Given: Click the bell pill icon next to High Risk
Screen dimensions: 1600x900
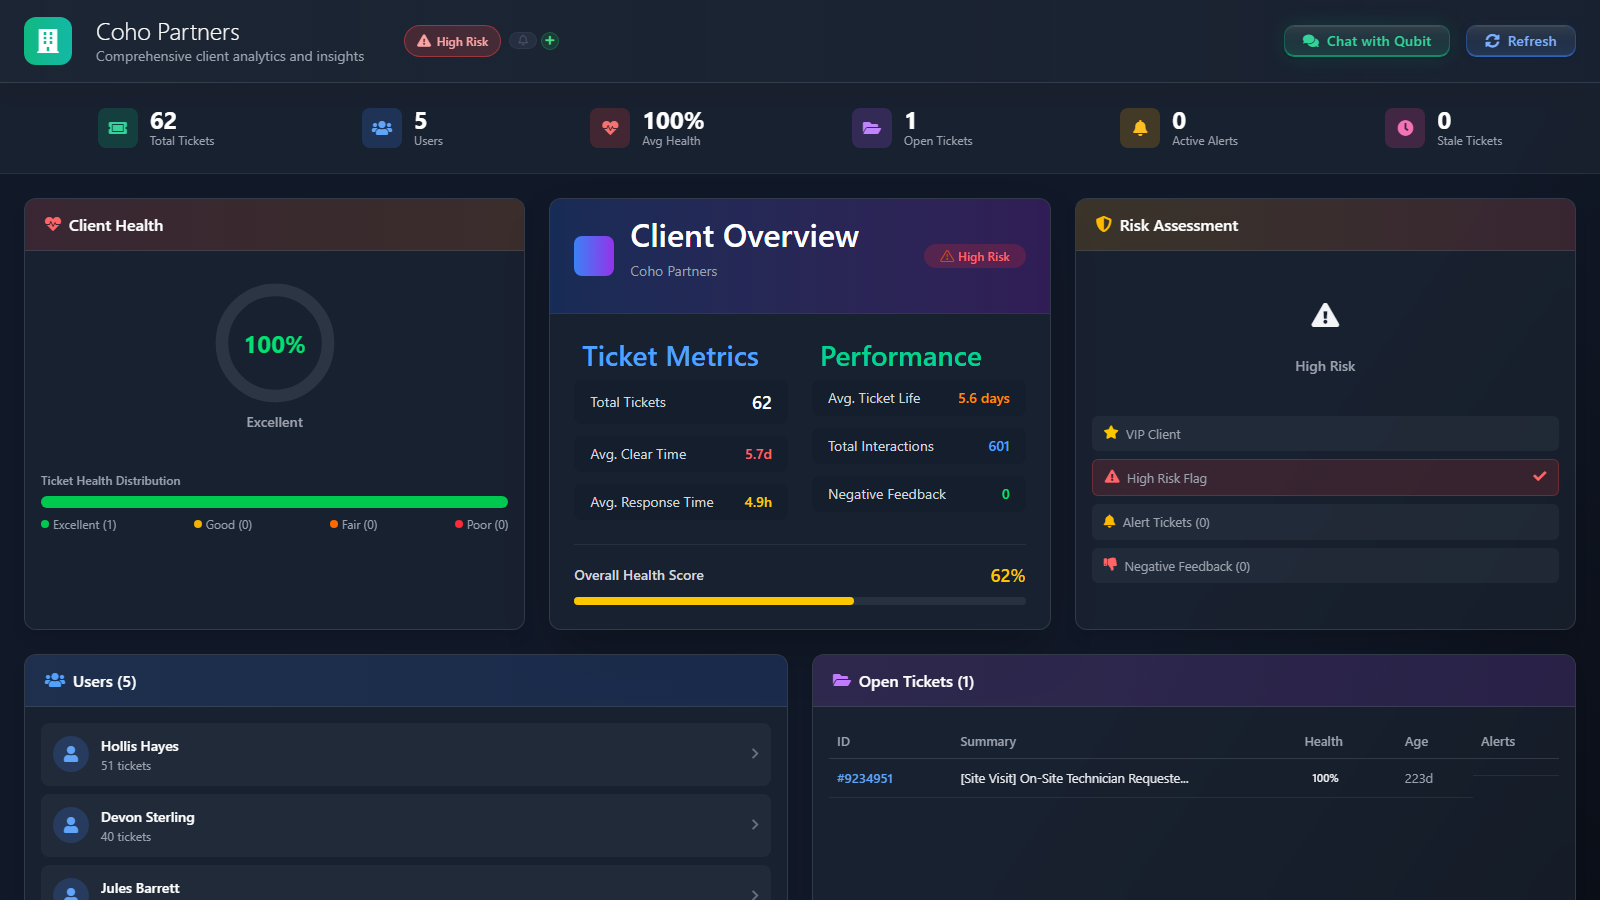Looking at the screenshot, I should click(x=523, y=41).
